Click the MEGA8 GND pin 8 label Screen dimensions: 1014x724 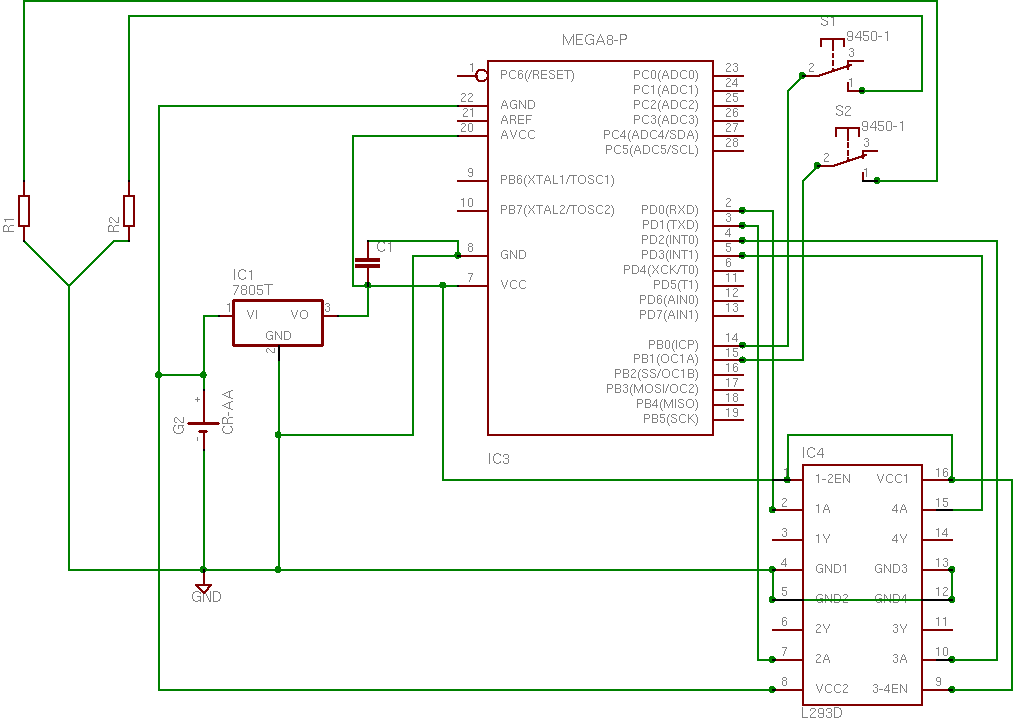click(x=513, y=255)
